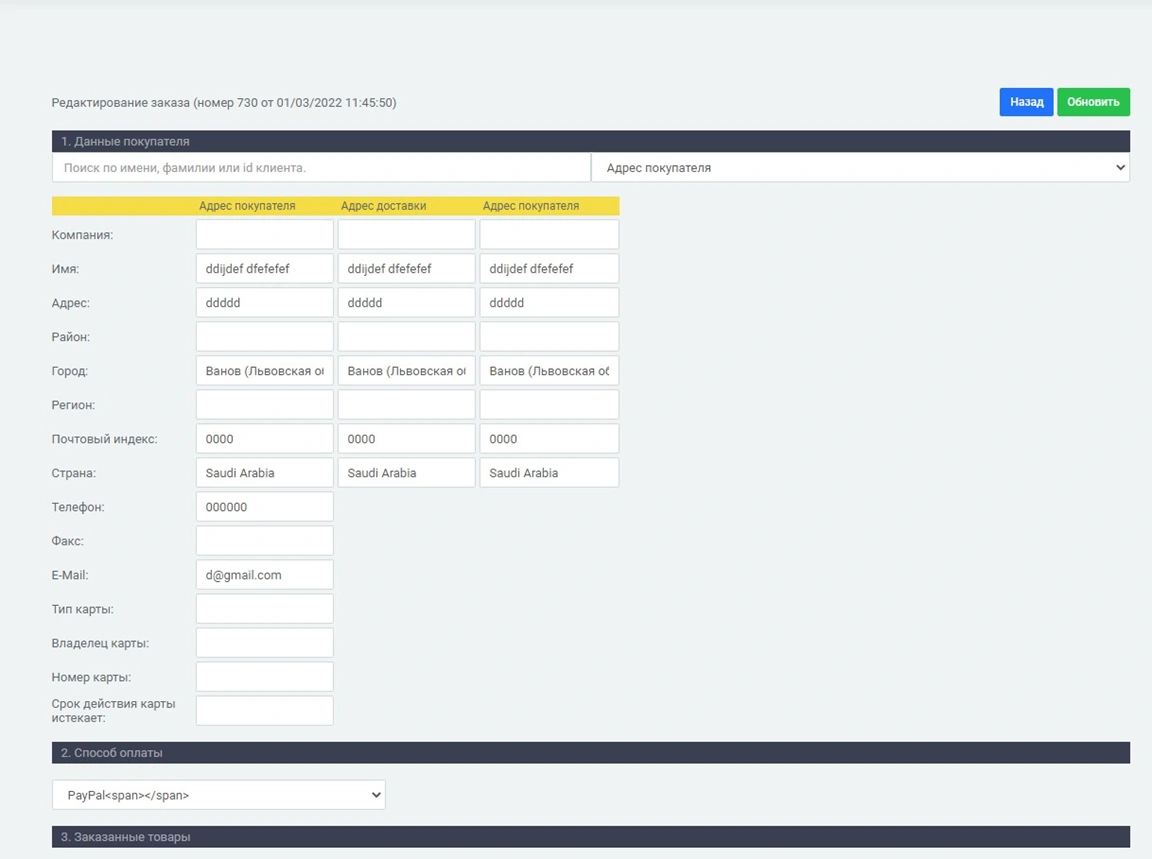Select the Имя field under Адрес доставки
This screenshot has height=859, width=1152.
tap(406, 269)
